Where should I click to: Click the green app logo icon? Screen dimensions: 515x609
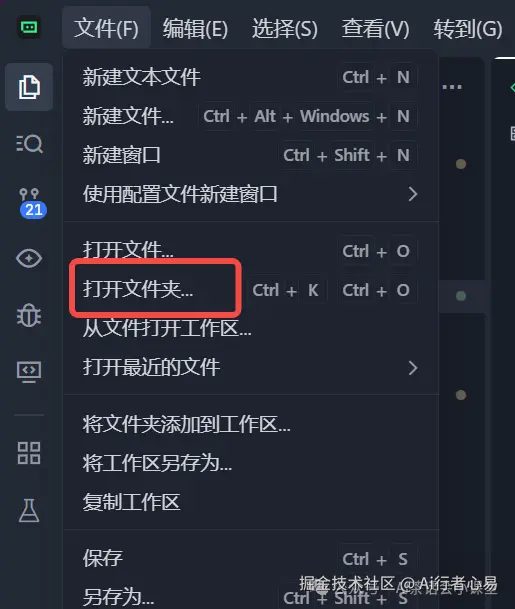point(29,27)
